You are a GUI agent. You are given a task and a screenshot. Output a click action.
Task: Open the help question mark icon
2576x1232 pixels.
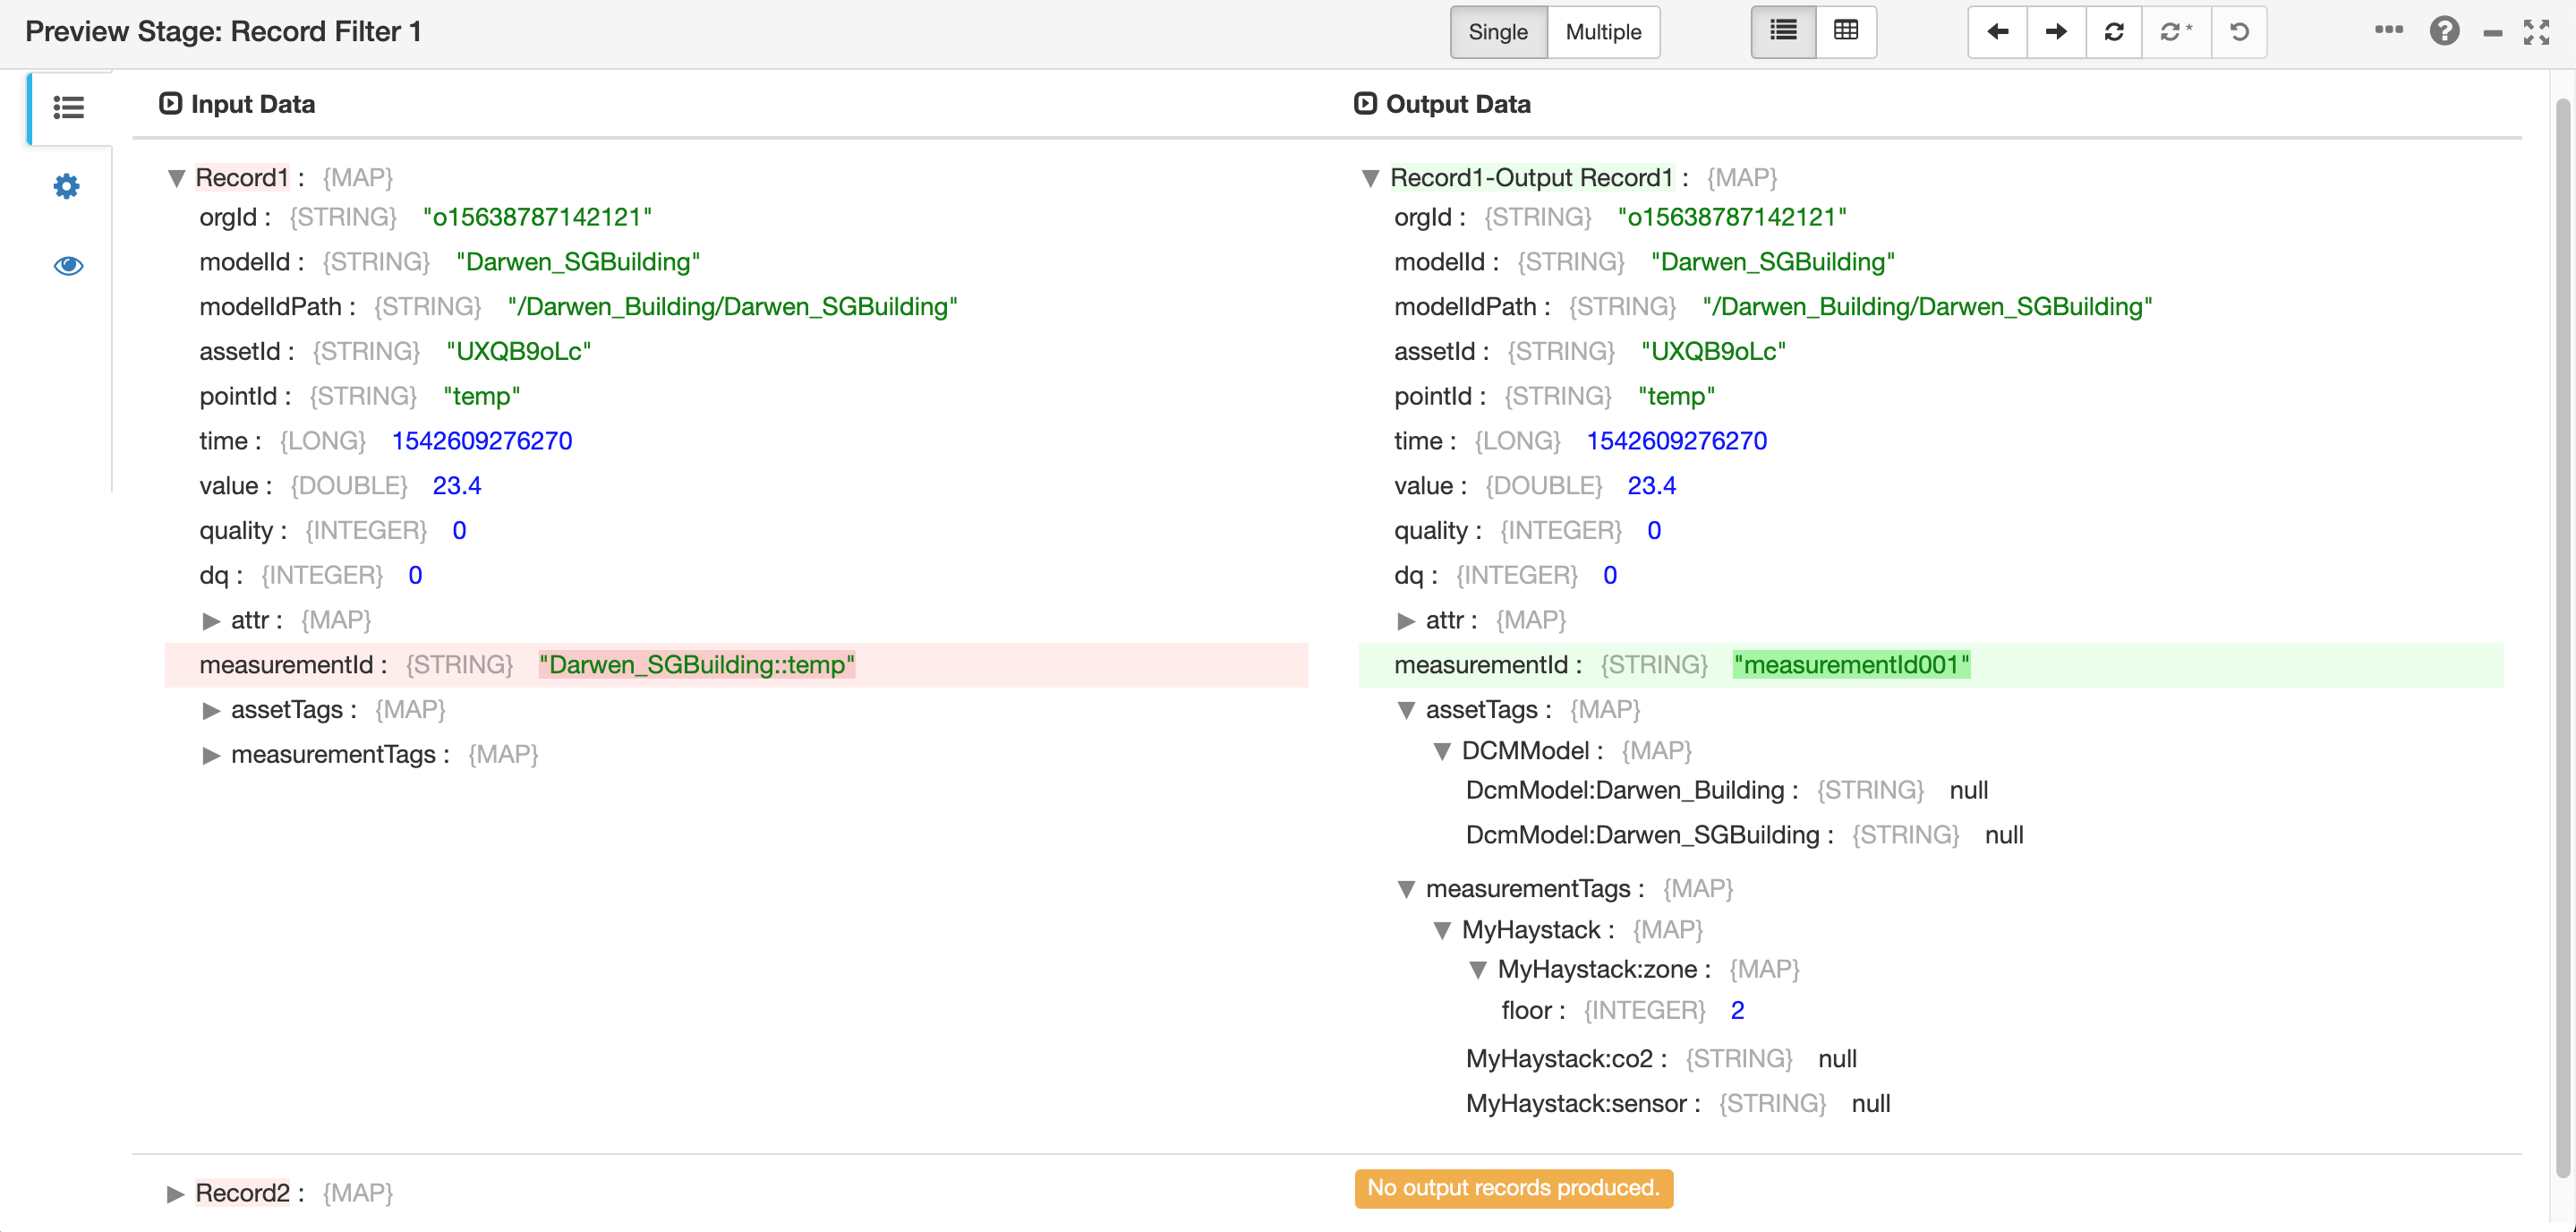(2444, 32)
